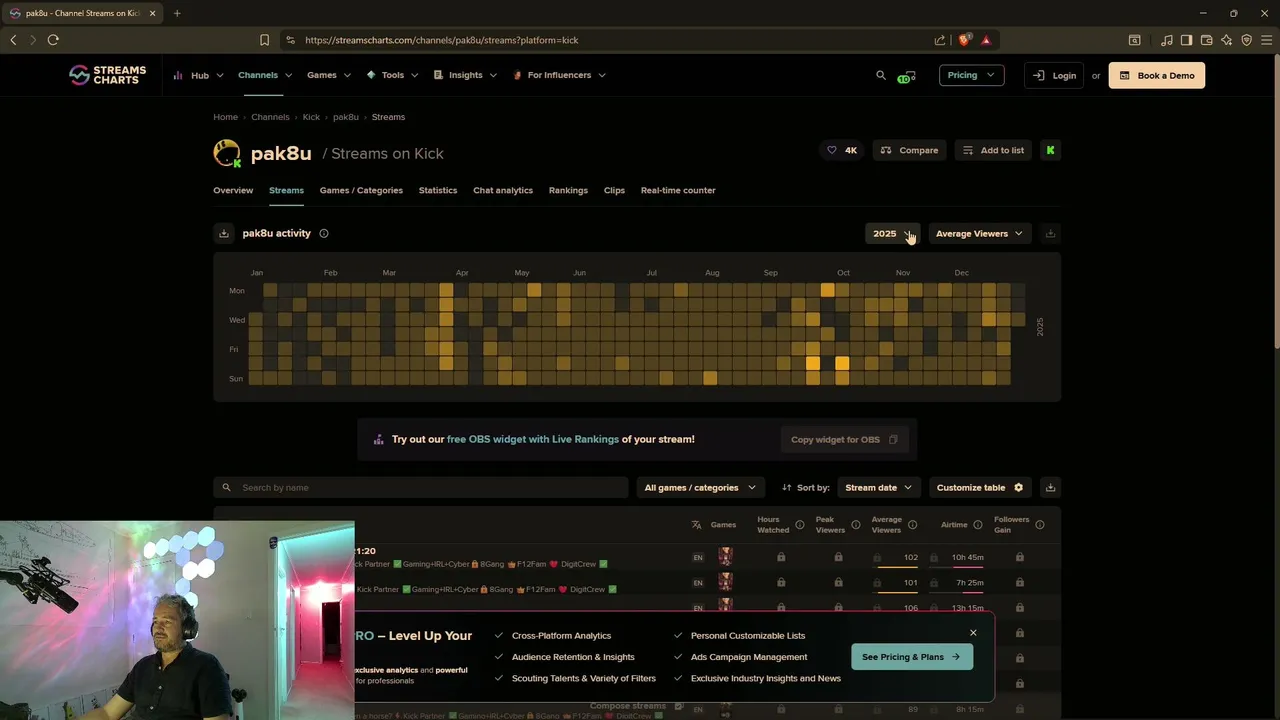Open free OBS widget with Live Rankings link
The width and height of the screenshot is (1280, 720).
(x=533, y=439)
